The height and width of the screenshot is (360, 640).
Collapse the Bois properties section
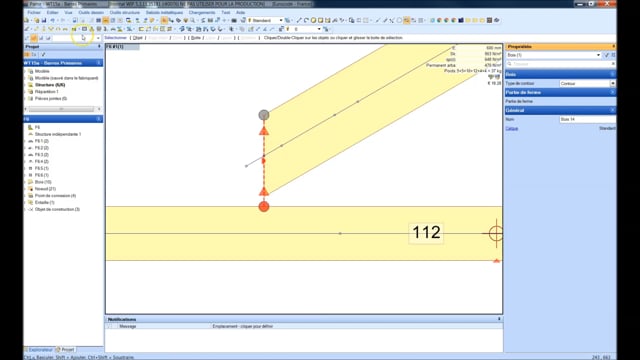(x=612, y=74)
